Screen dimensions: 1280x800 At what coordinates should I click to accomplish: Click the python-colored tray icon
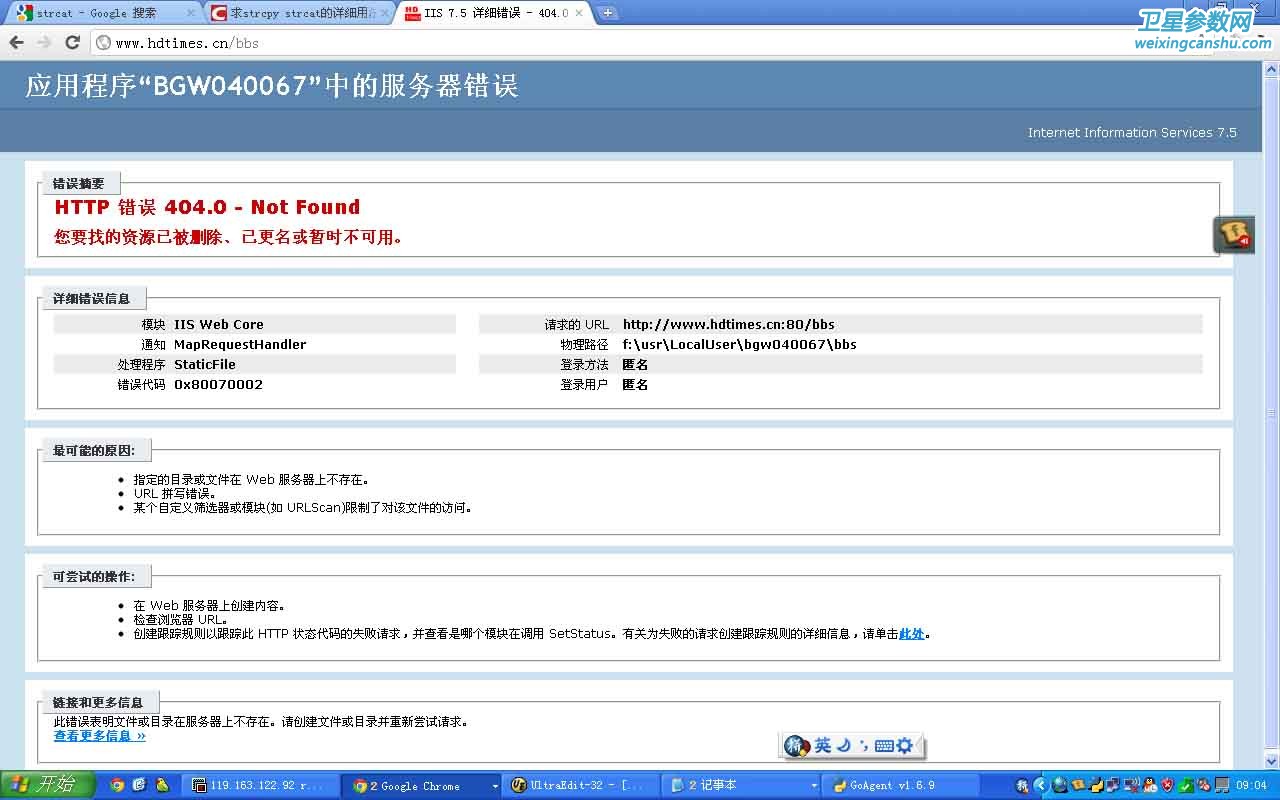pos(1097,785)
